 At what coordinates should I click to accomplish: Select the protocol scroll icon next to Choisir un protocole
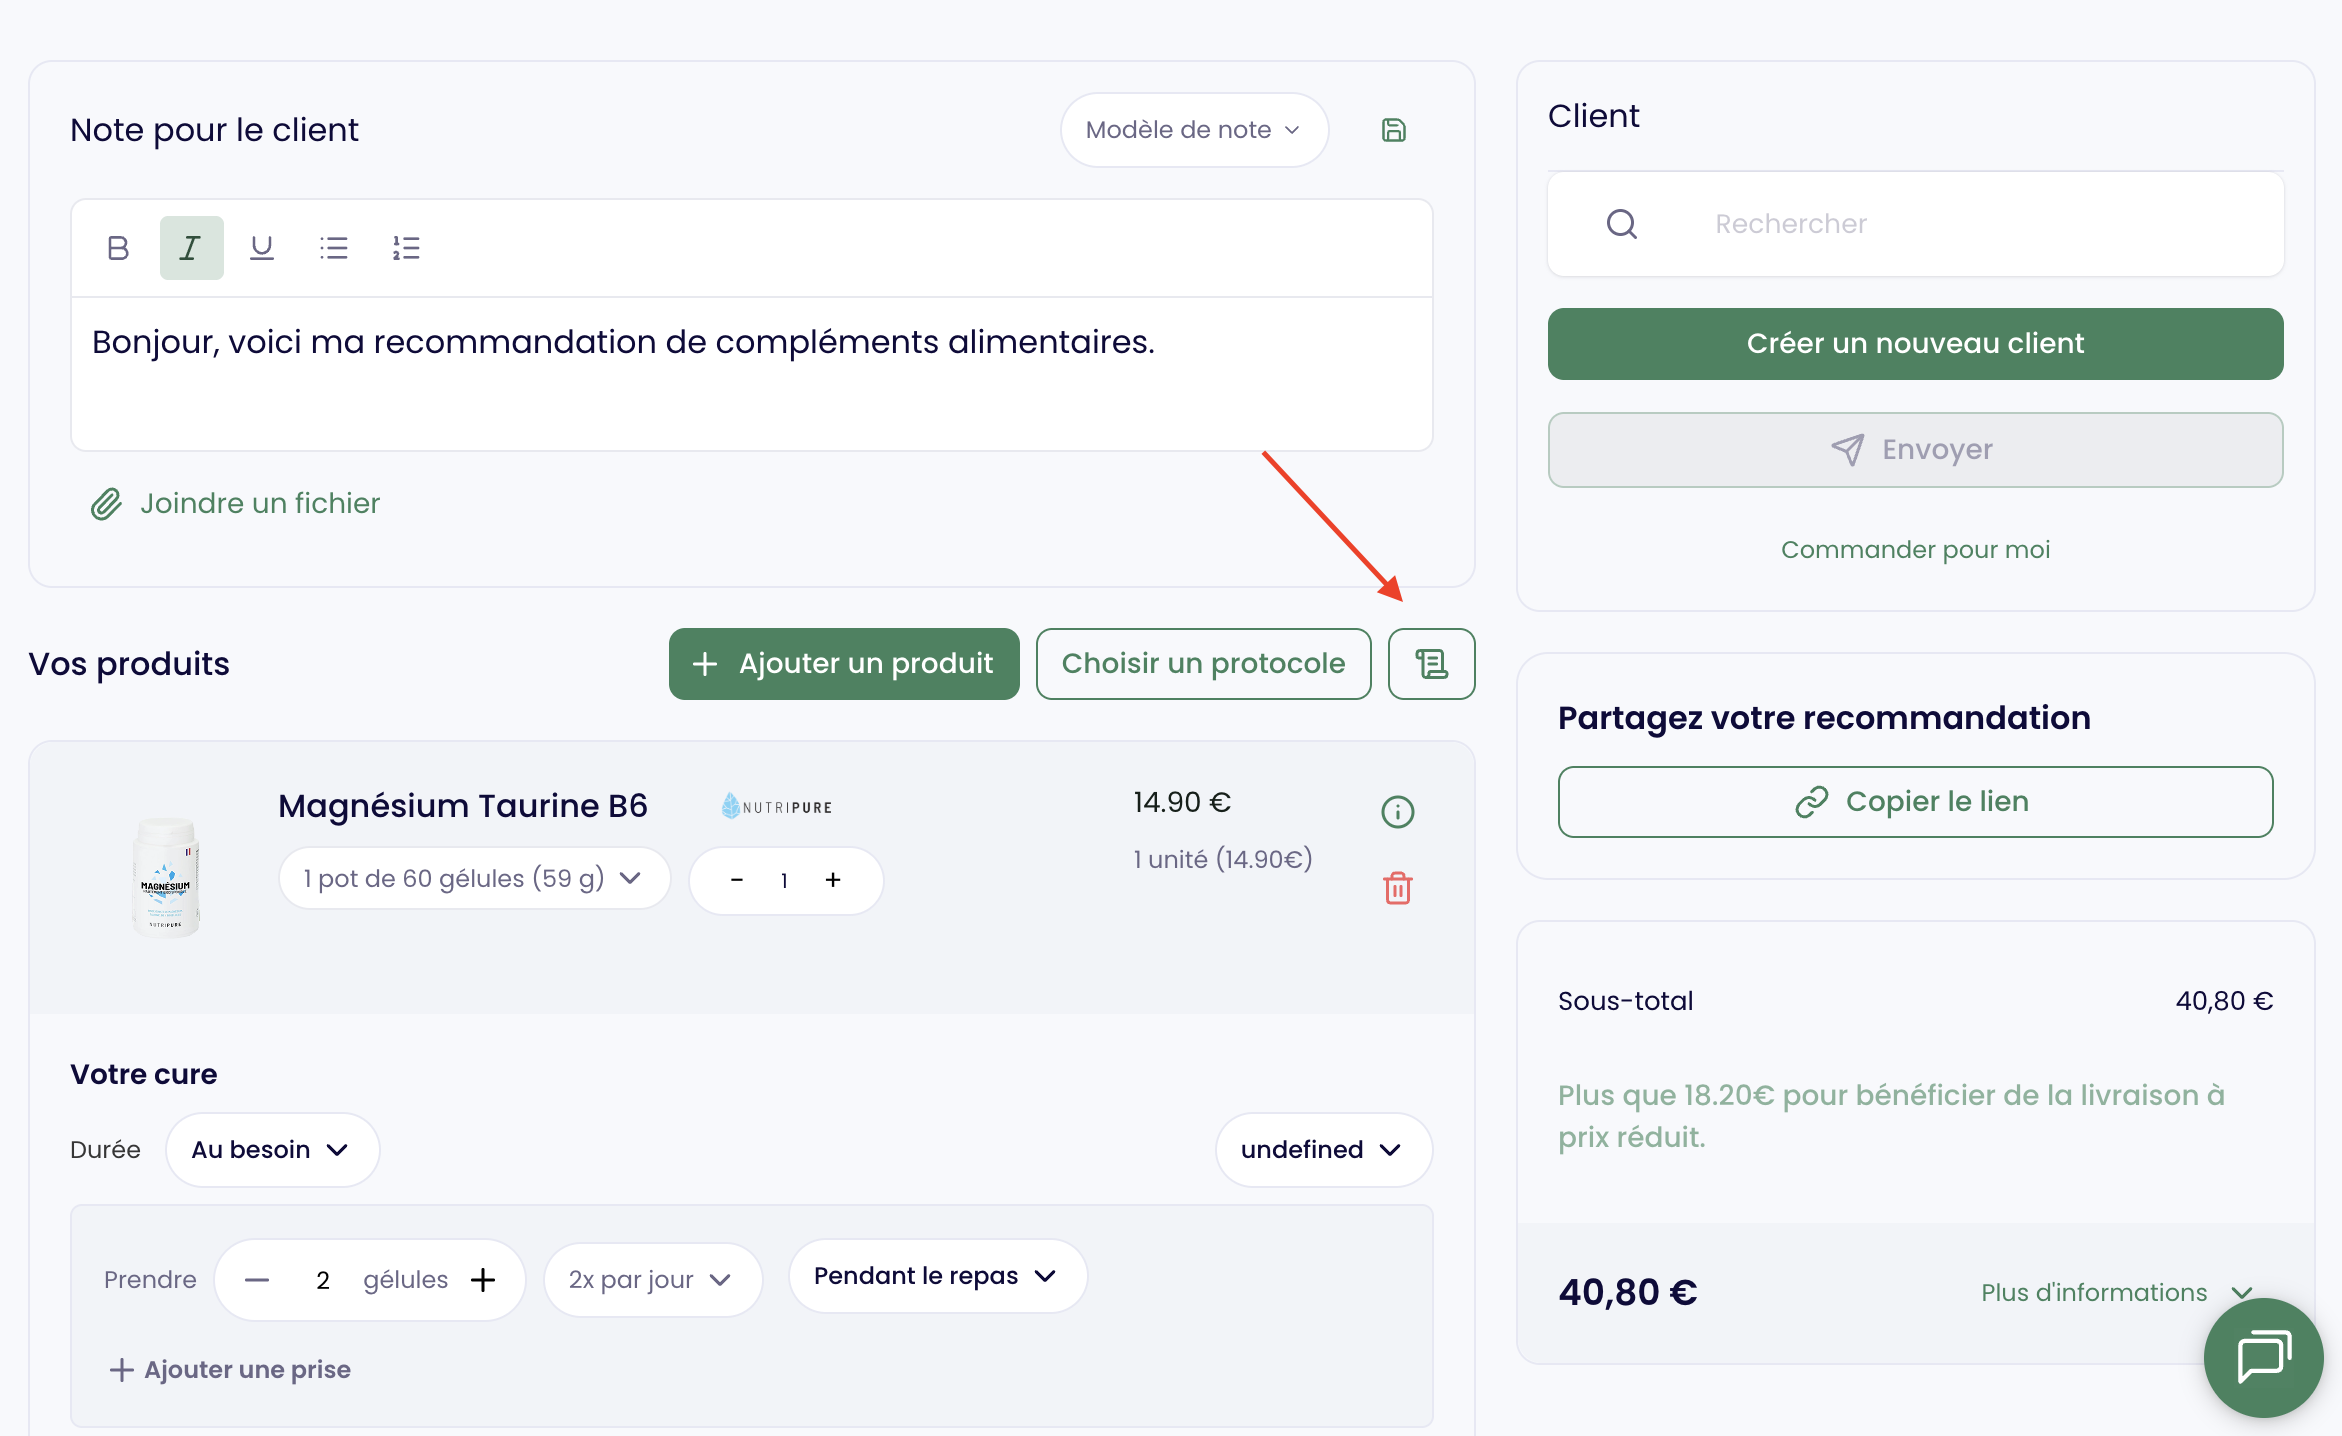tap(1431, 663)
